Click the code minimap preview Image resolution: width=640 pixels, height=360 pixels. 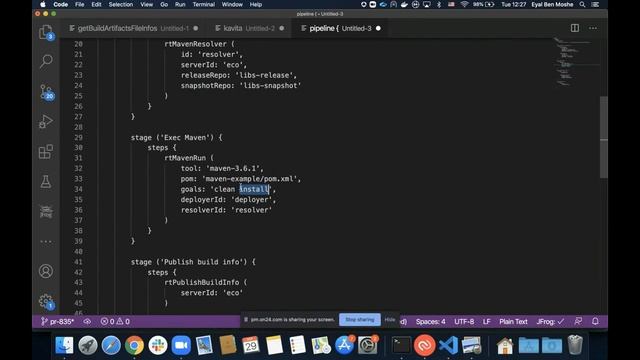(576, 61)
